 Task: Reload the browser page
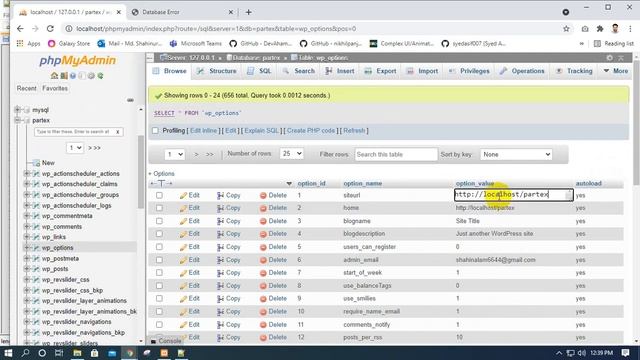point(50,29)
